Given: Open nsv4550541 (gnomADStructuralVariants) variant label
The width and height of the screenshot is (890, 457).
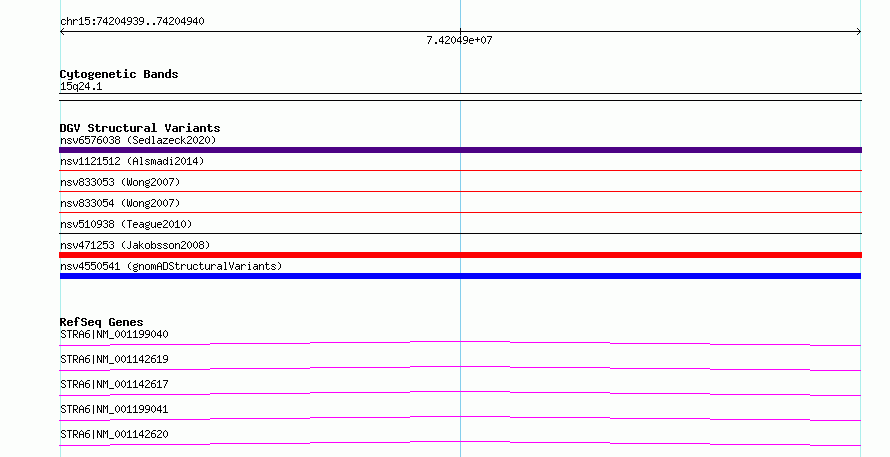Looking at the screenshot, I should (x=171, y=266).
